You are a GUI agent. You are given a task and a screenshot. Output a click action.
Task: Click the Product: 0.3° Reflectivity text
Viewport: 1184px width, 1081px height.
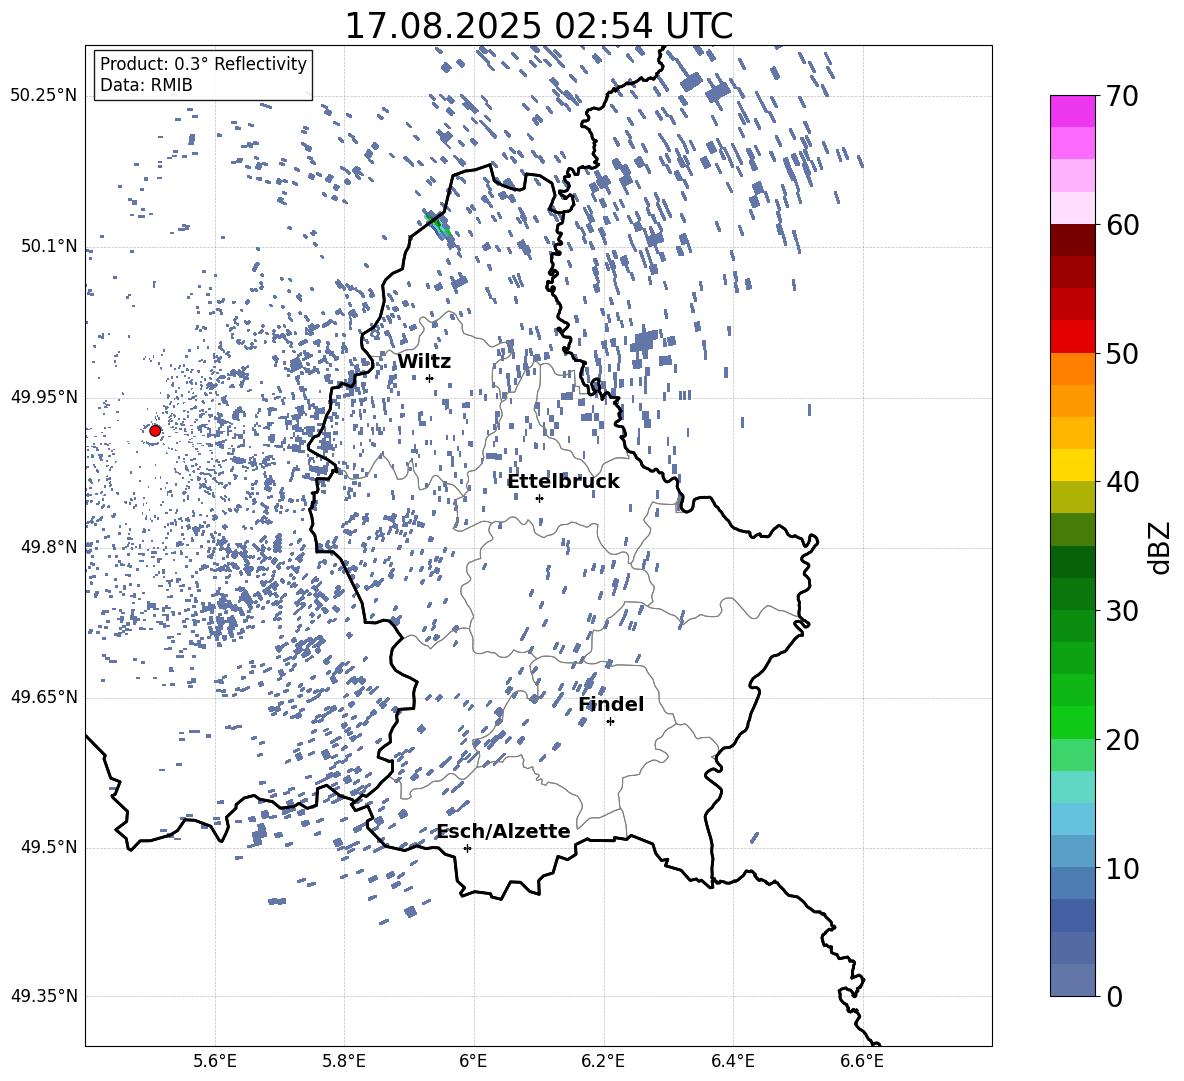click(203, 64)
